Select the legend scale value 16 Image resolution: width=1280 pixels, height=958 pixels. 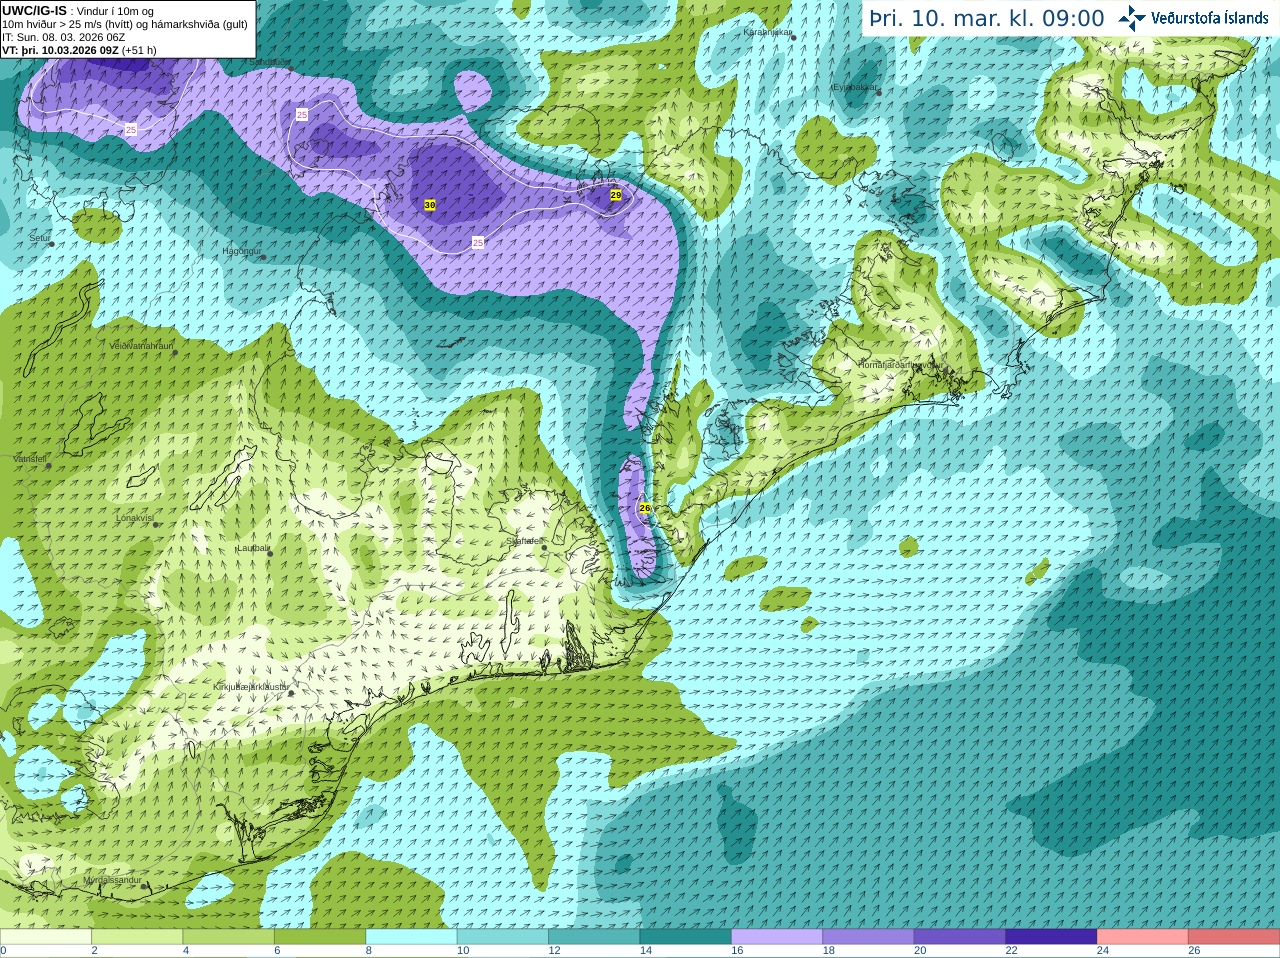(737, 951)
